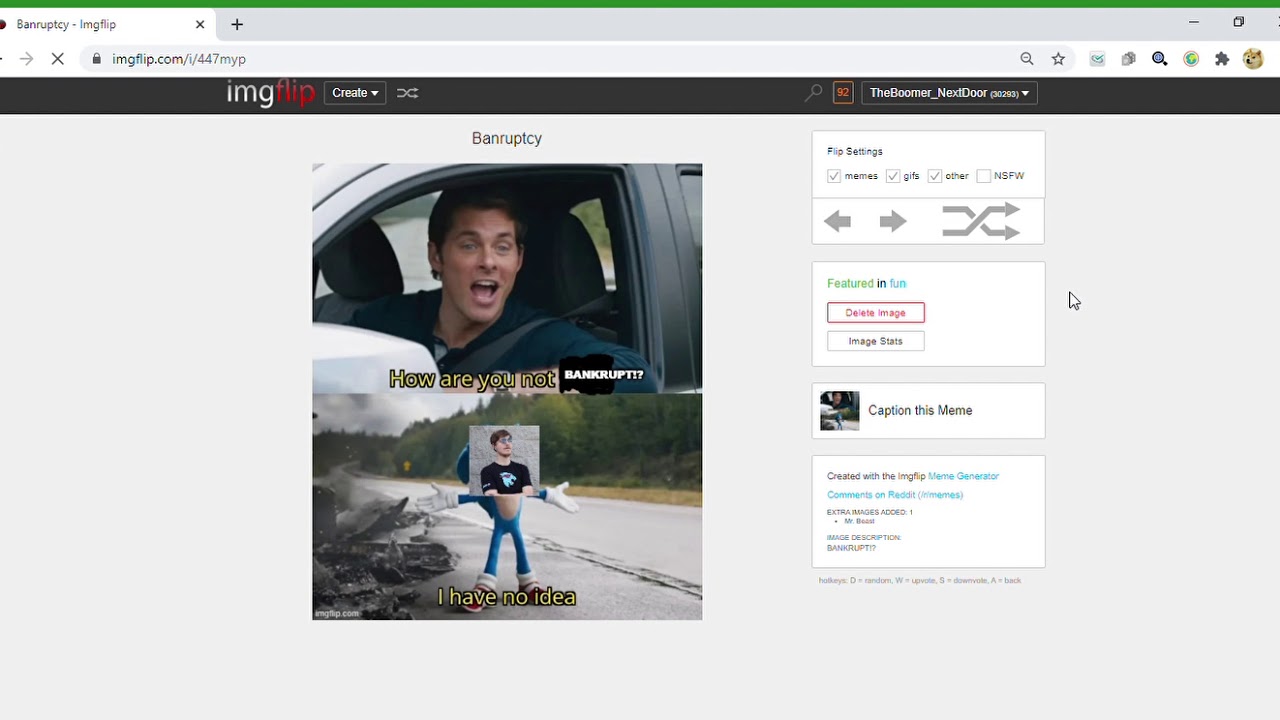Enable the NSFW checkbox
This screenshot has width=1280, height=720.
click(984, 176)
